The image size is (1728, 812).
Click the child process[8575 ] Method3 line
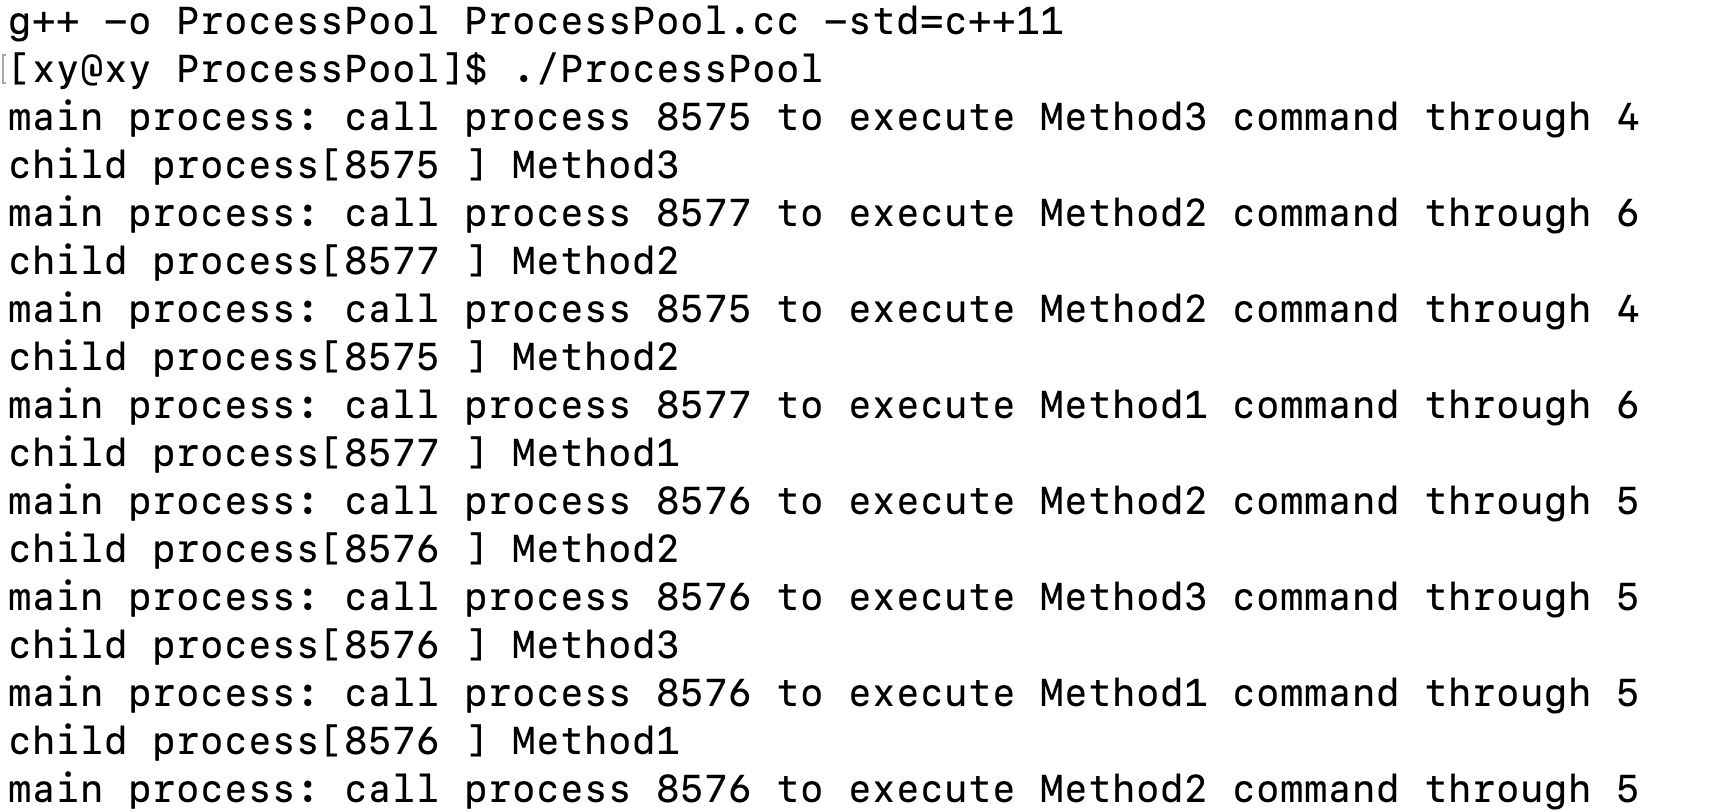click(x=343, y=165)
